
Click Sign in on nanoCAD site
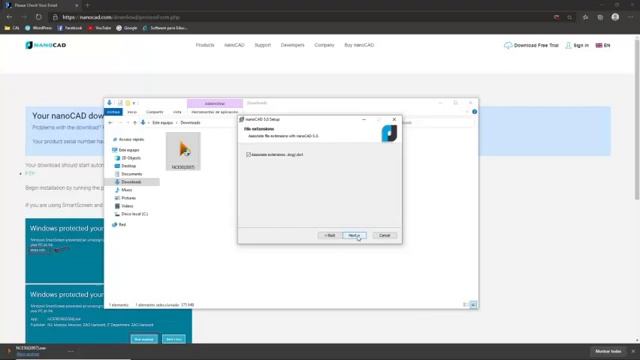[577, 45]
